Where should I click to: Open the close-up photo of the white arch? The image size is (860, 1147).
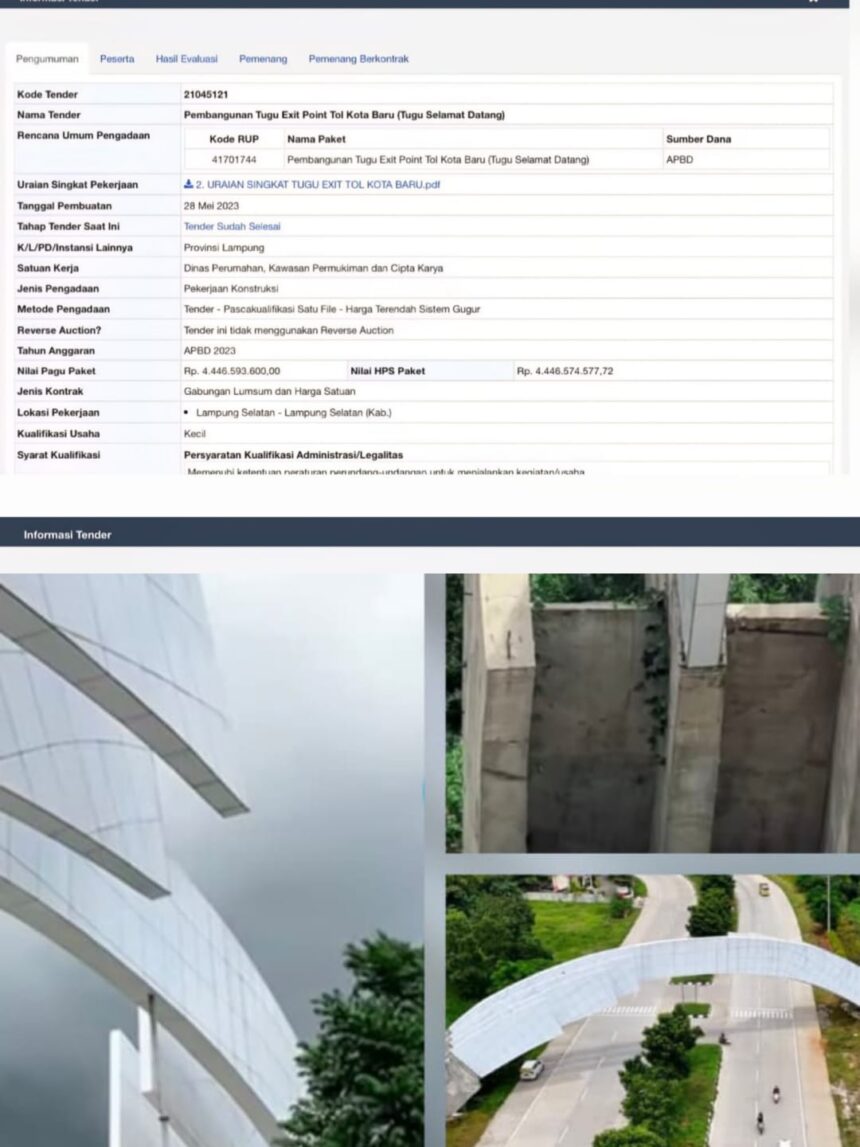(x=210, y=860)
